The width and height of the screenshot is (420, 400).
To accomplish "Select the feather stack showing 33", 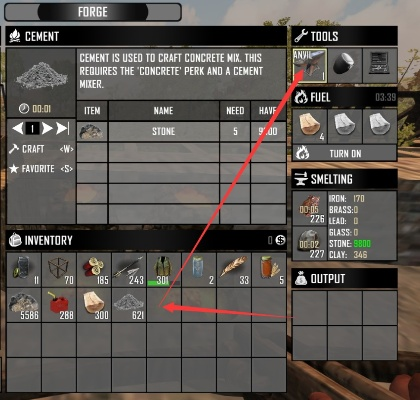I will (234, 270).
